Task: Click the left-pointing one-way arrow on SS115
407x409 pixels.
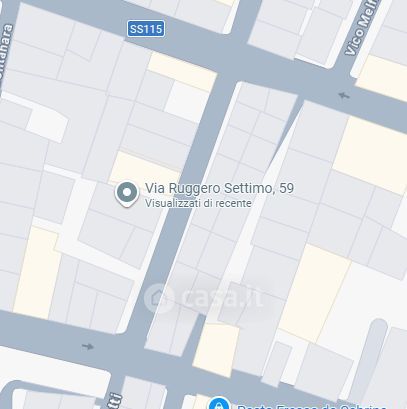Action: tap(344, 96)
